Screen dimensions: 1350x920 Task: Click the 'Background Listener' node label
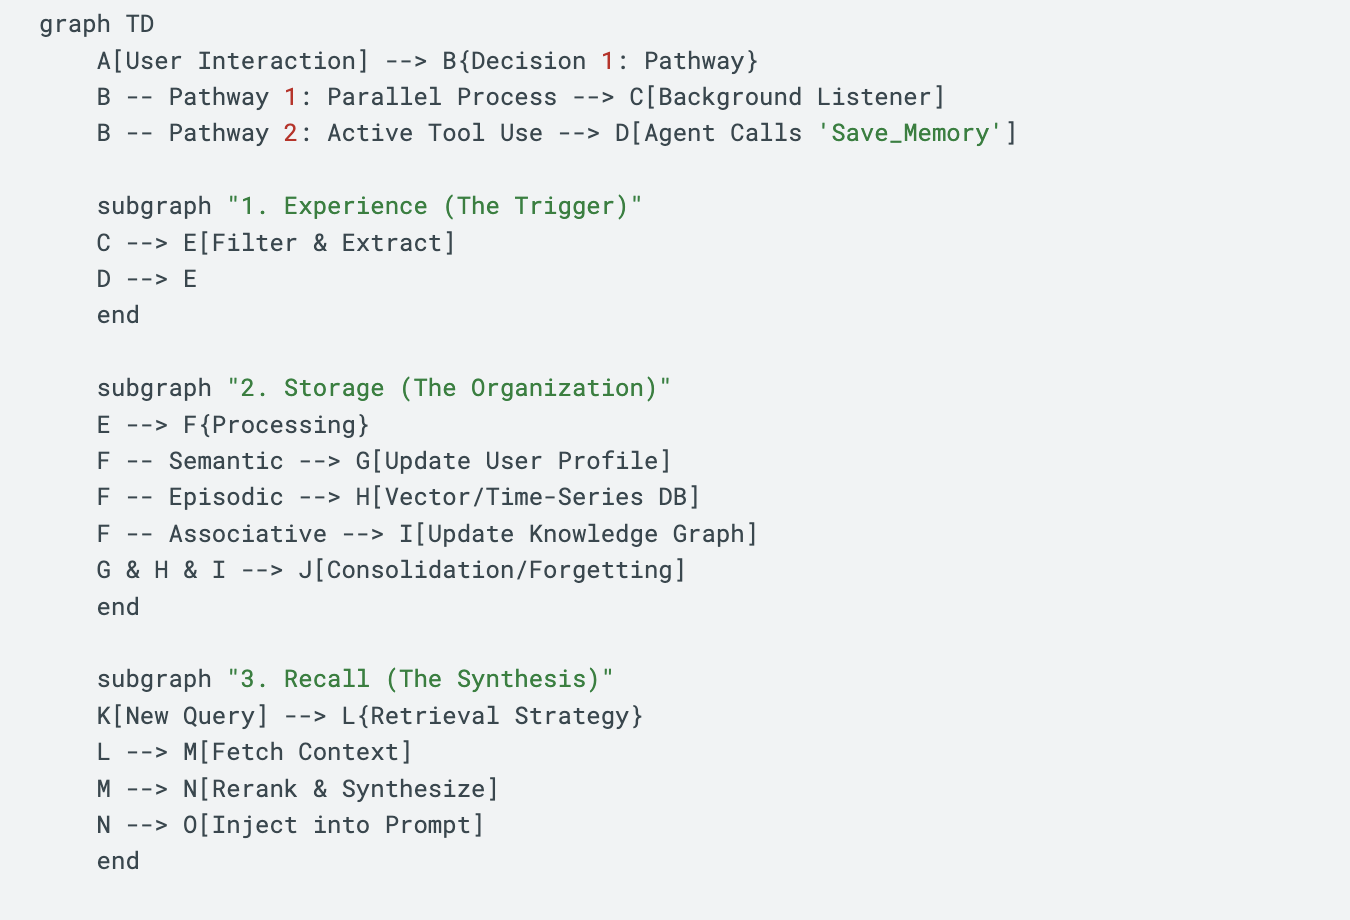[794, 97]
